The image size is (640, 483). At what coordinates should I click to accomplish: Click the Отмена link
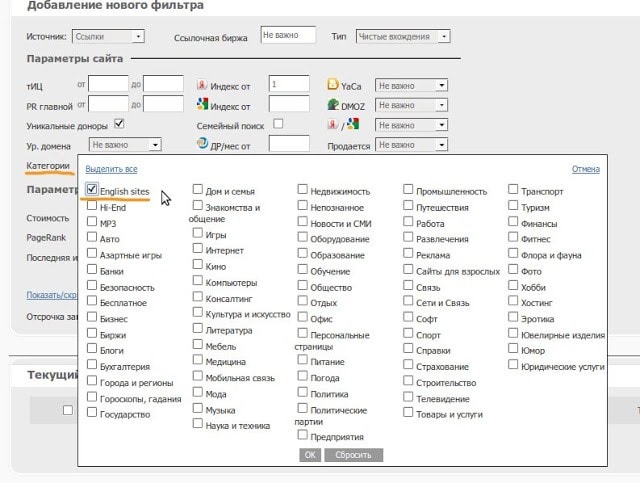click(x=585, y=169)
